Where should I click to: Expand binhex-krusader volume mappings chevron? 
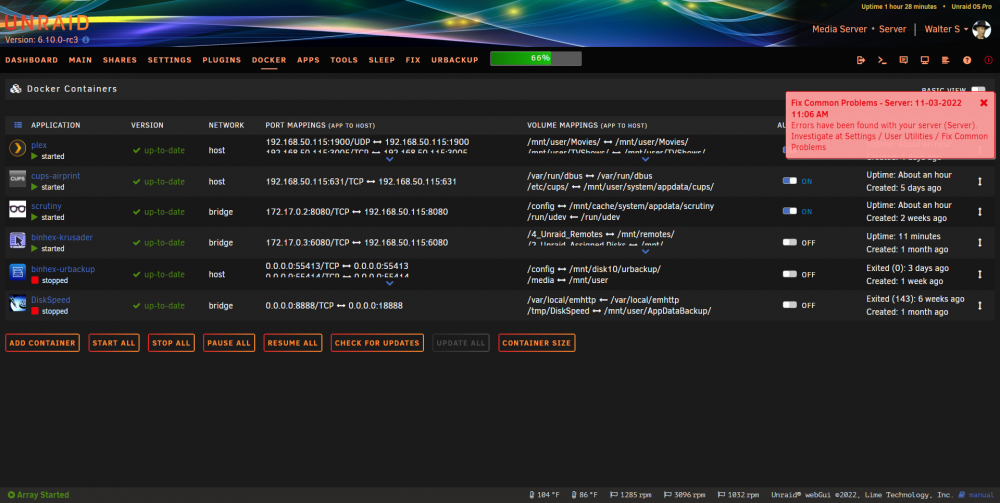(645, 252)
